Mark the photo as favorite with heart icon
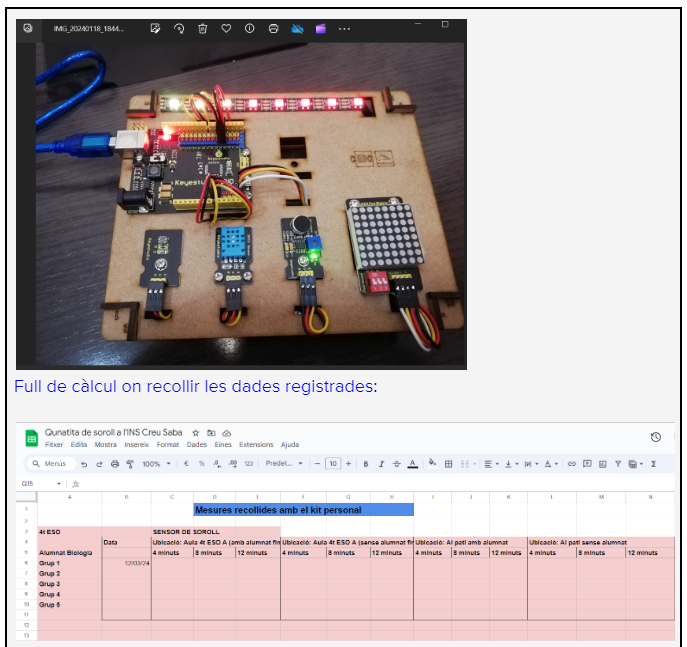This screenshot has height=647, width=687. pyautogui.click(x=226, y=28)
